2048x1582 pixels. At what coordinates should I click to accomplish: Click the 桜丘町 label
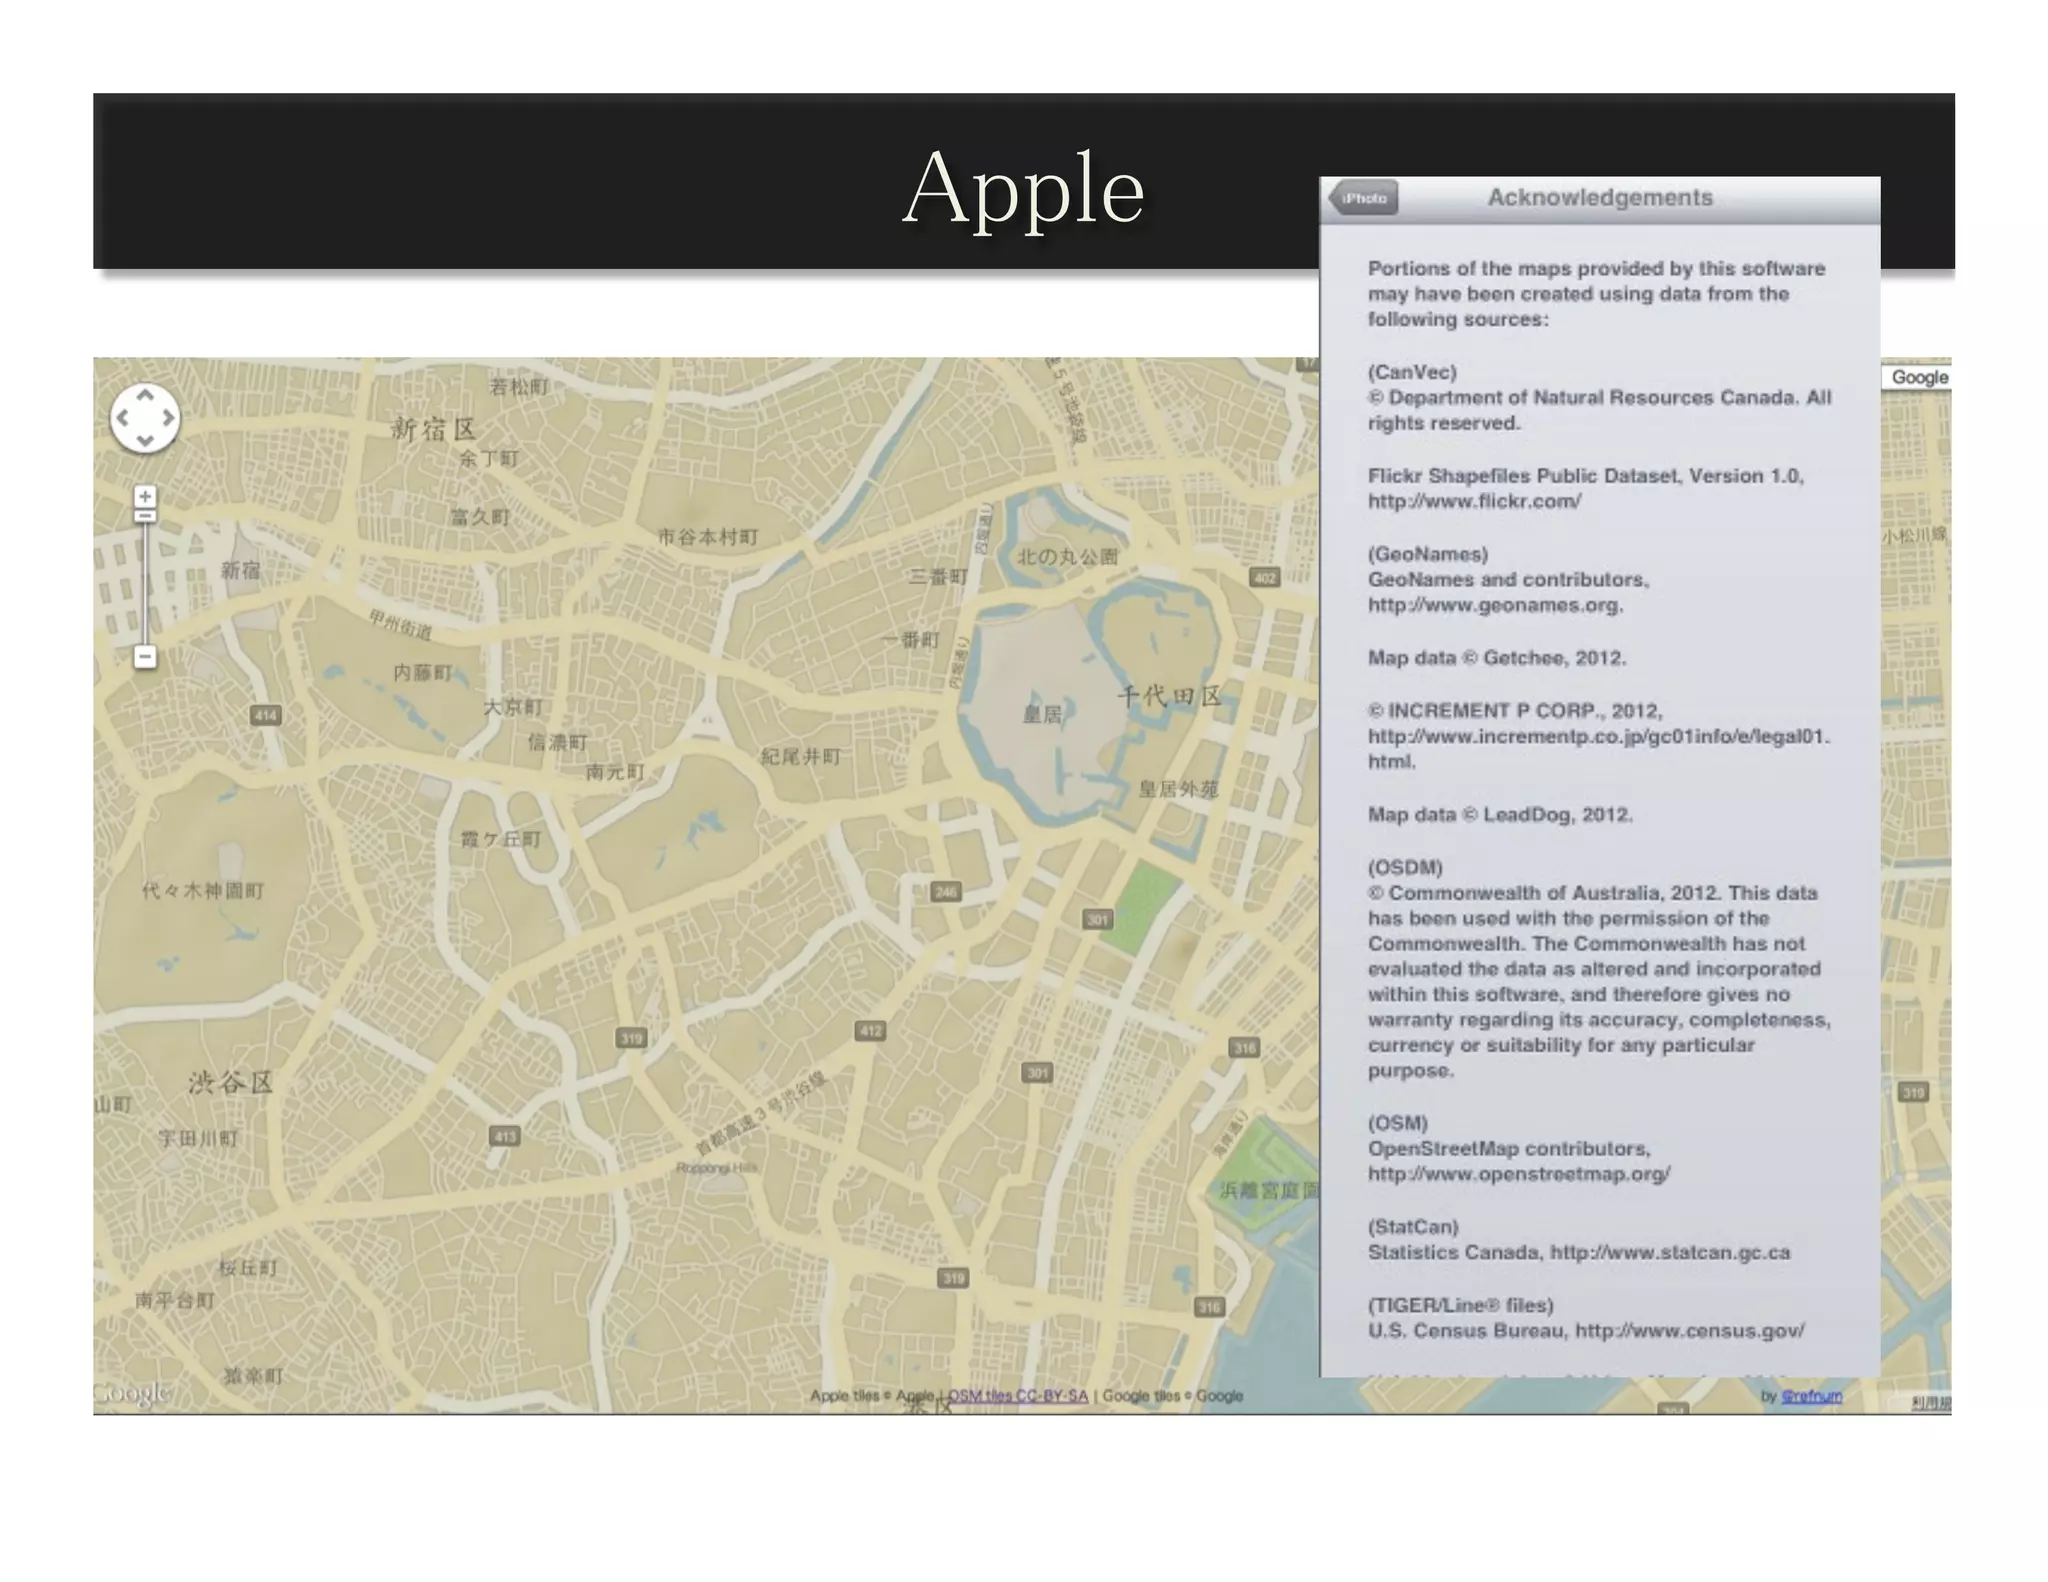[248, 1268]
